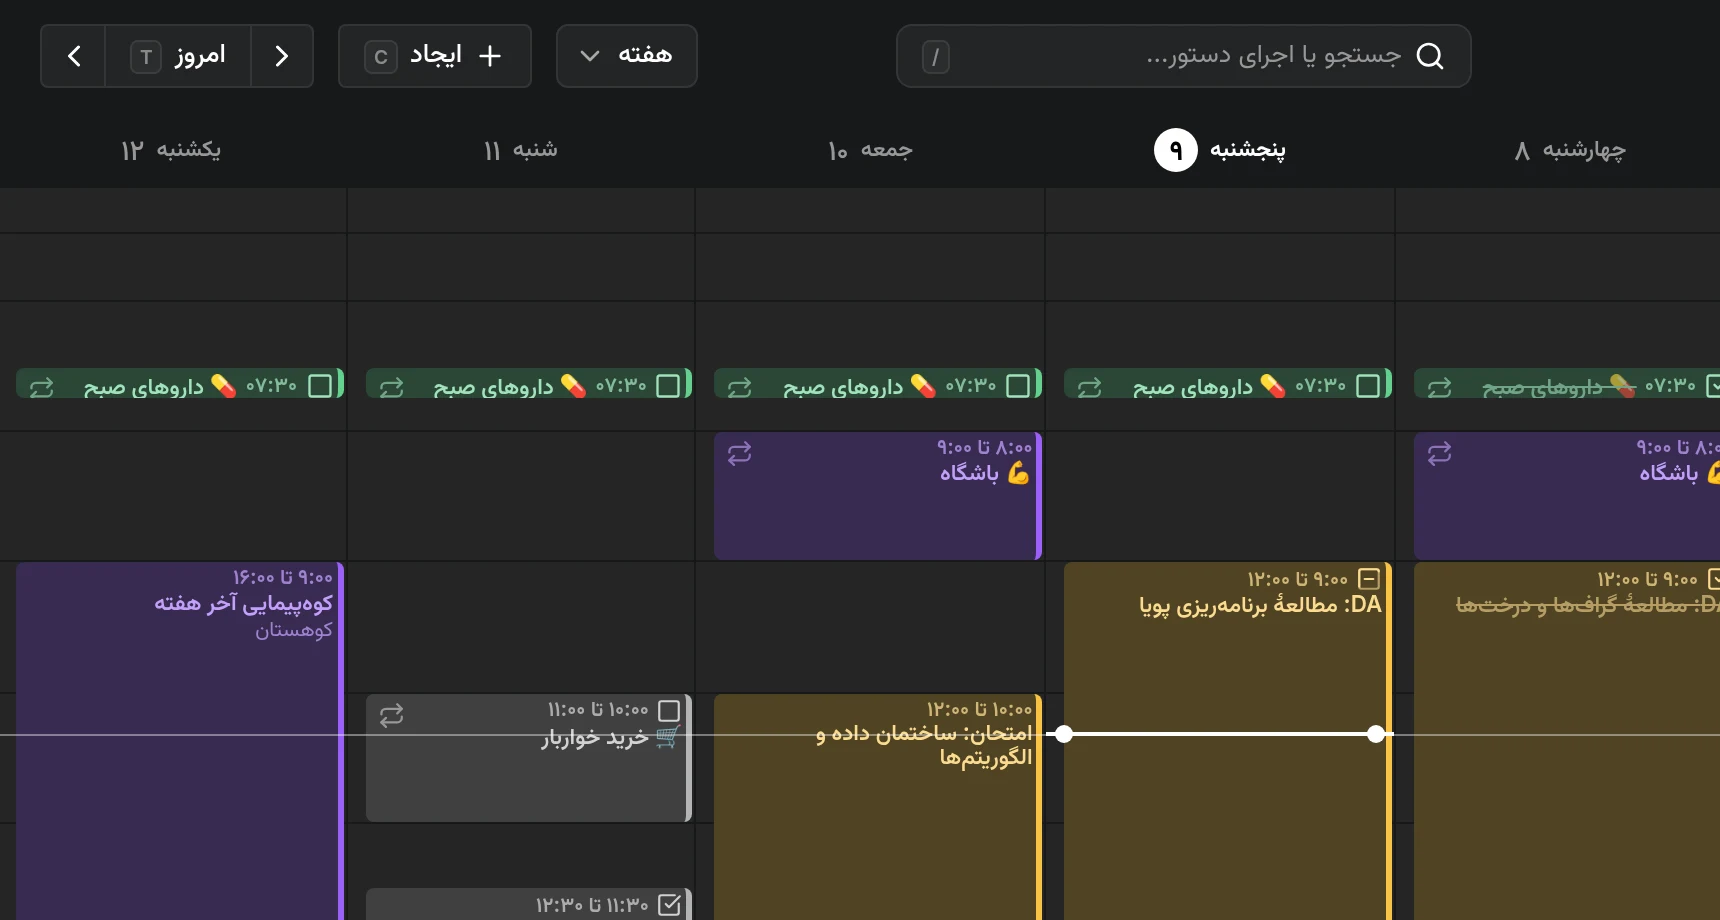Select the پنجشنبه ۹ day header

pyautogui.click(x=1220, y=150)
